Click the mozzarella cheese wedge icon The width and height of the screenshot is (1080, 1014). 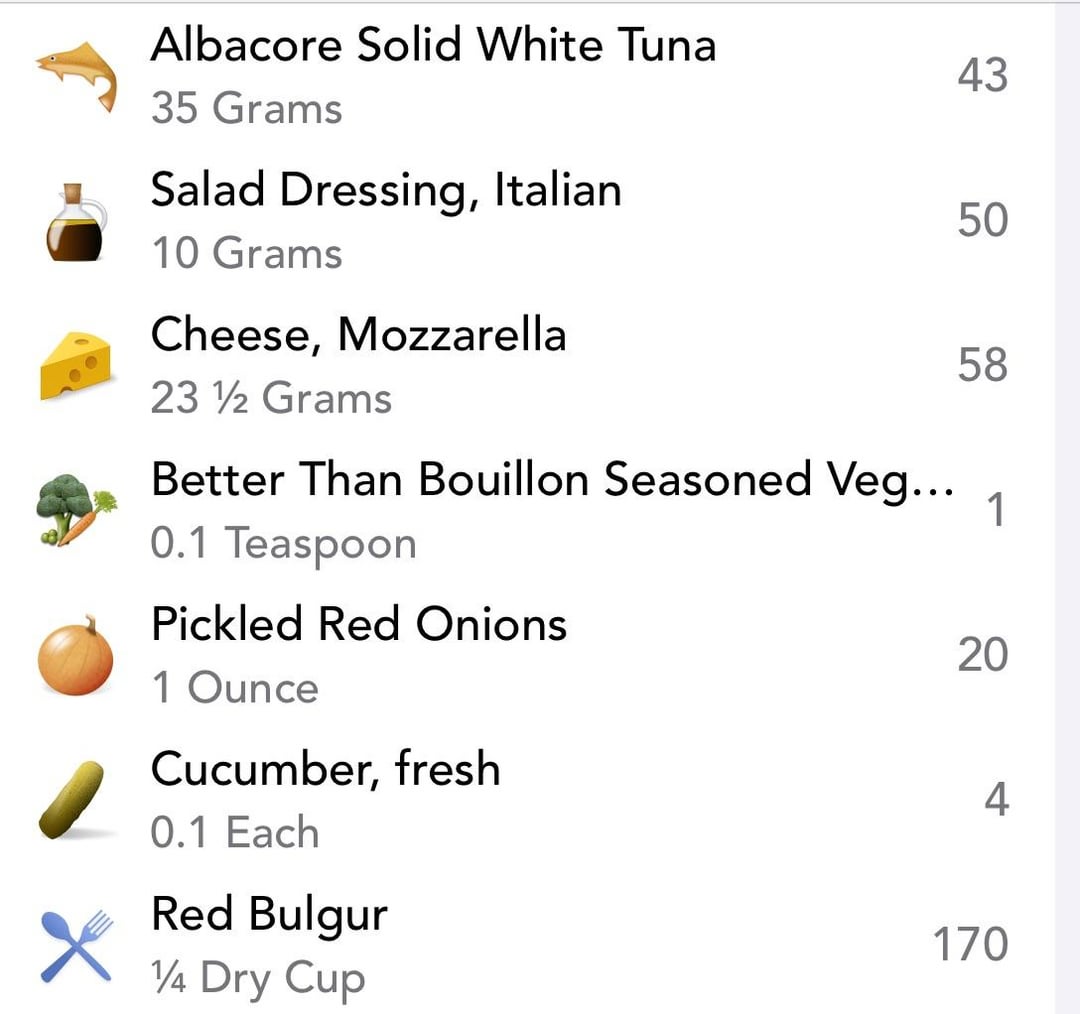click(76, 366)
